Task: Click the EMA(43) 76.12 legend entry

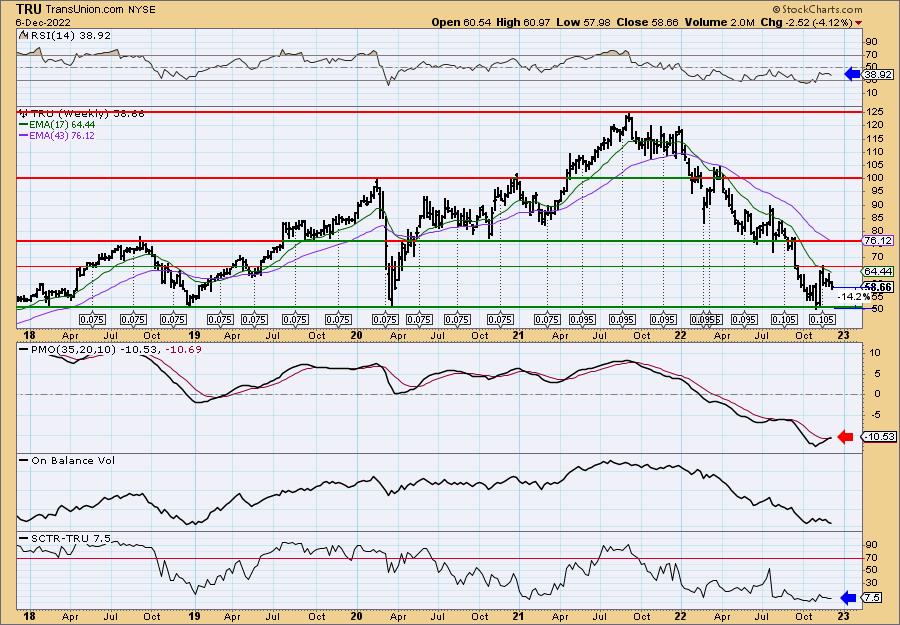Action: click(62, 135)
